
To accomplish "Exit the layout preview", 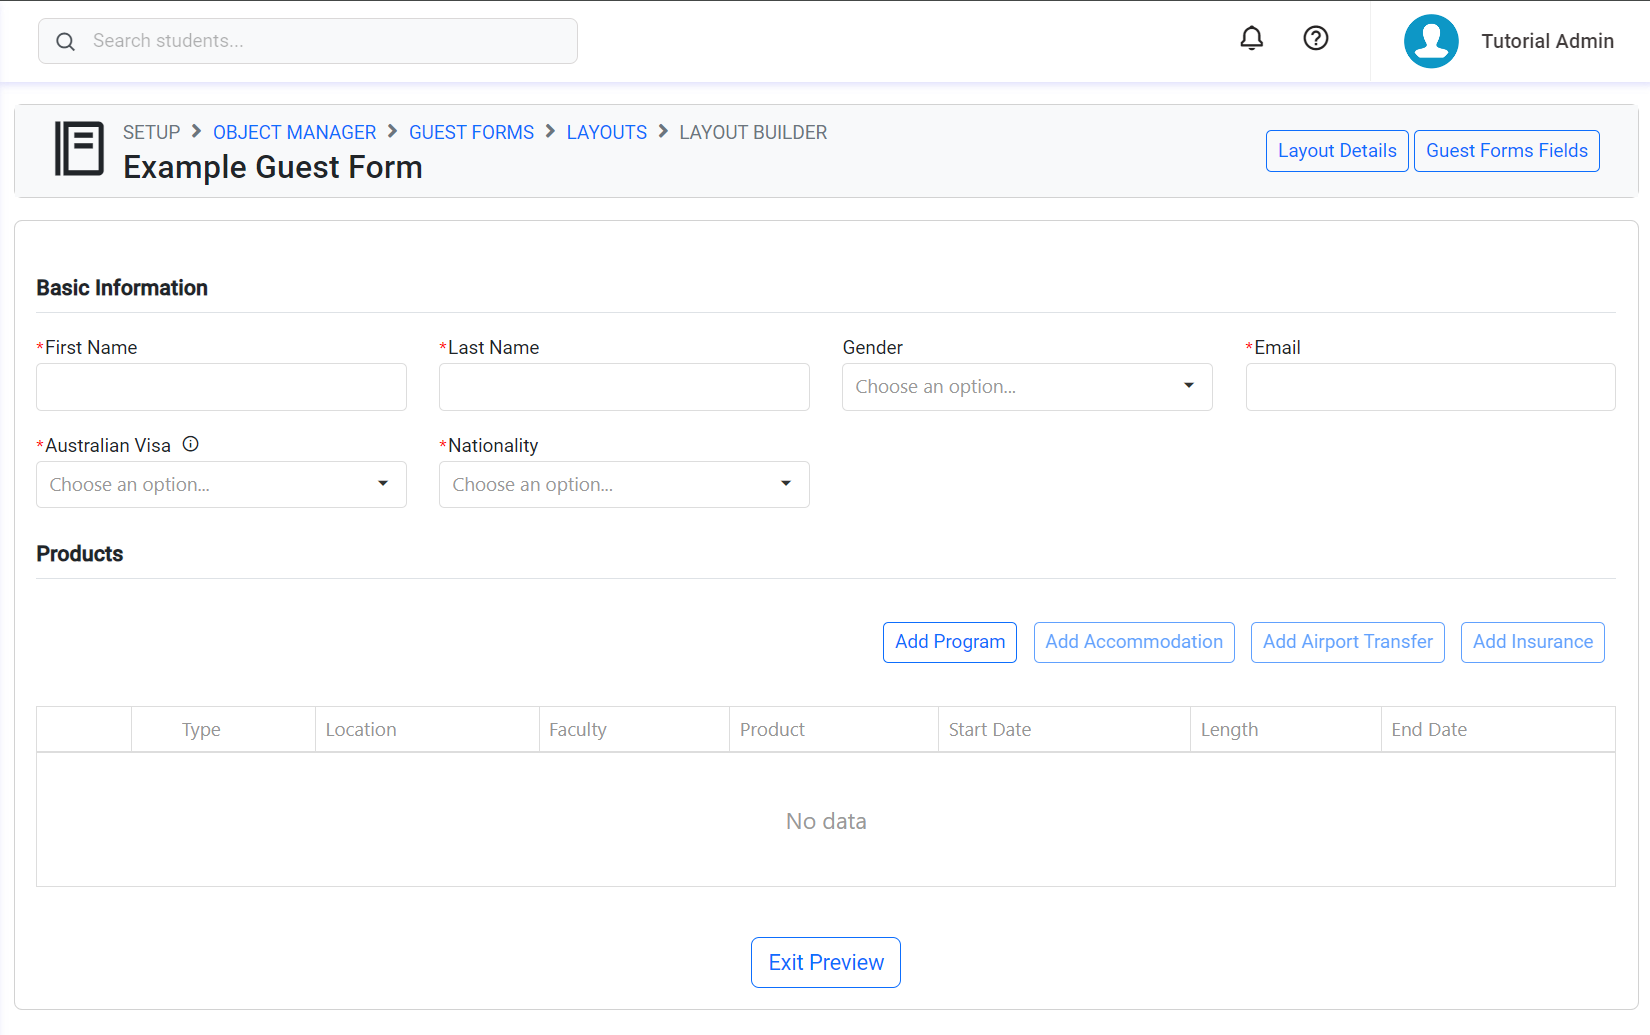I will coord(826,962).
